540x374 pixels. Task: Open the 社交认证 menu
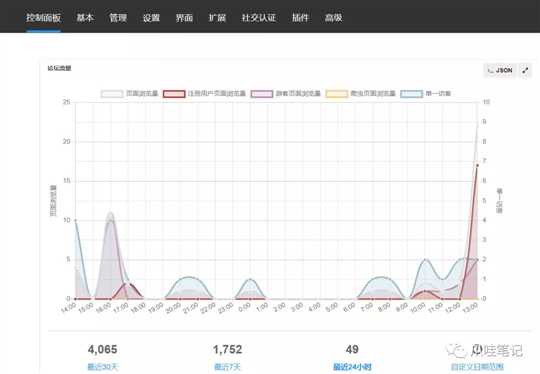[259, 18]
